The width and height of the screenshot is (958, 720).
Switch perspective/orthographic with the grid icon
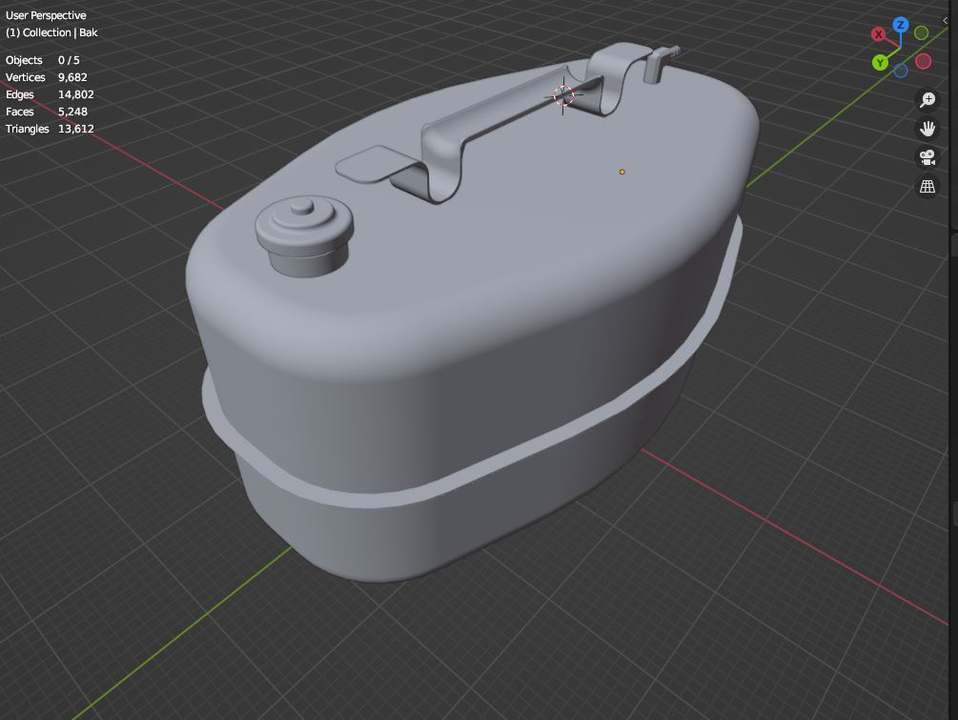927,186
